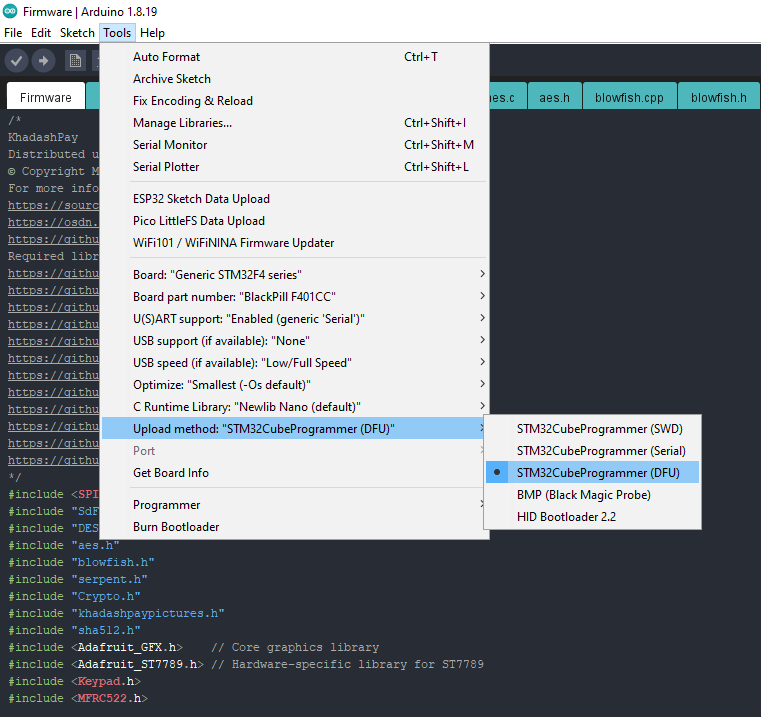Click the #include <Keypad.h> line
Screen dimensions: 761x717
pyautogui.click(x=74, y=681)
